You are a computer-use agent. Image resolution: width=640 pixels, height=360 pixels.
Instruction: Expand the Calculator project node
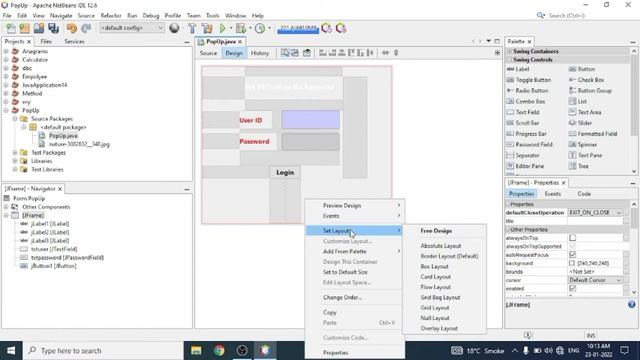6,60
